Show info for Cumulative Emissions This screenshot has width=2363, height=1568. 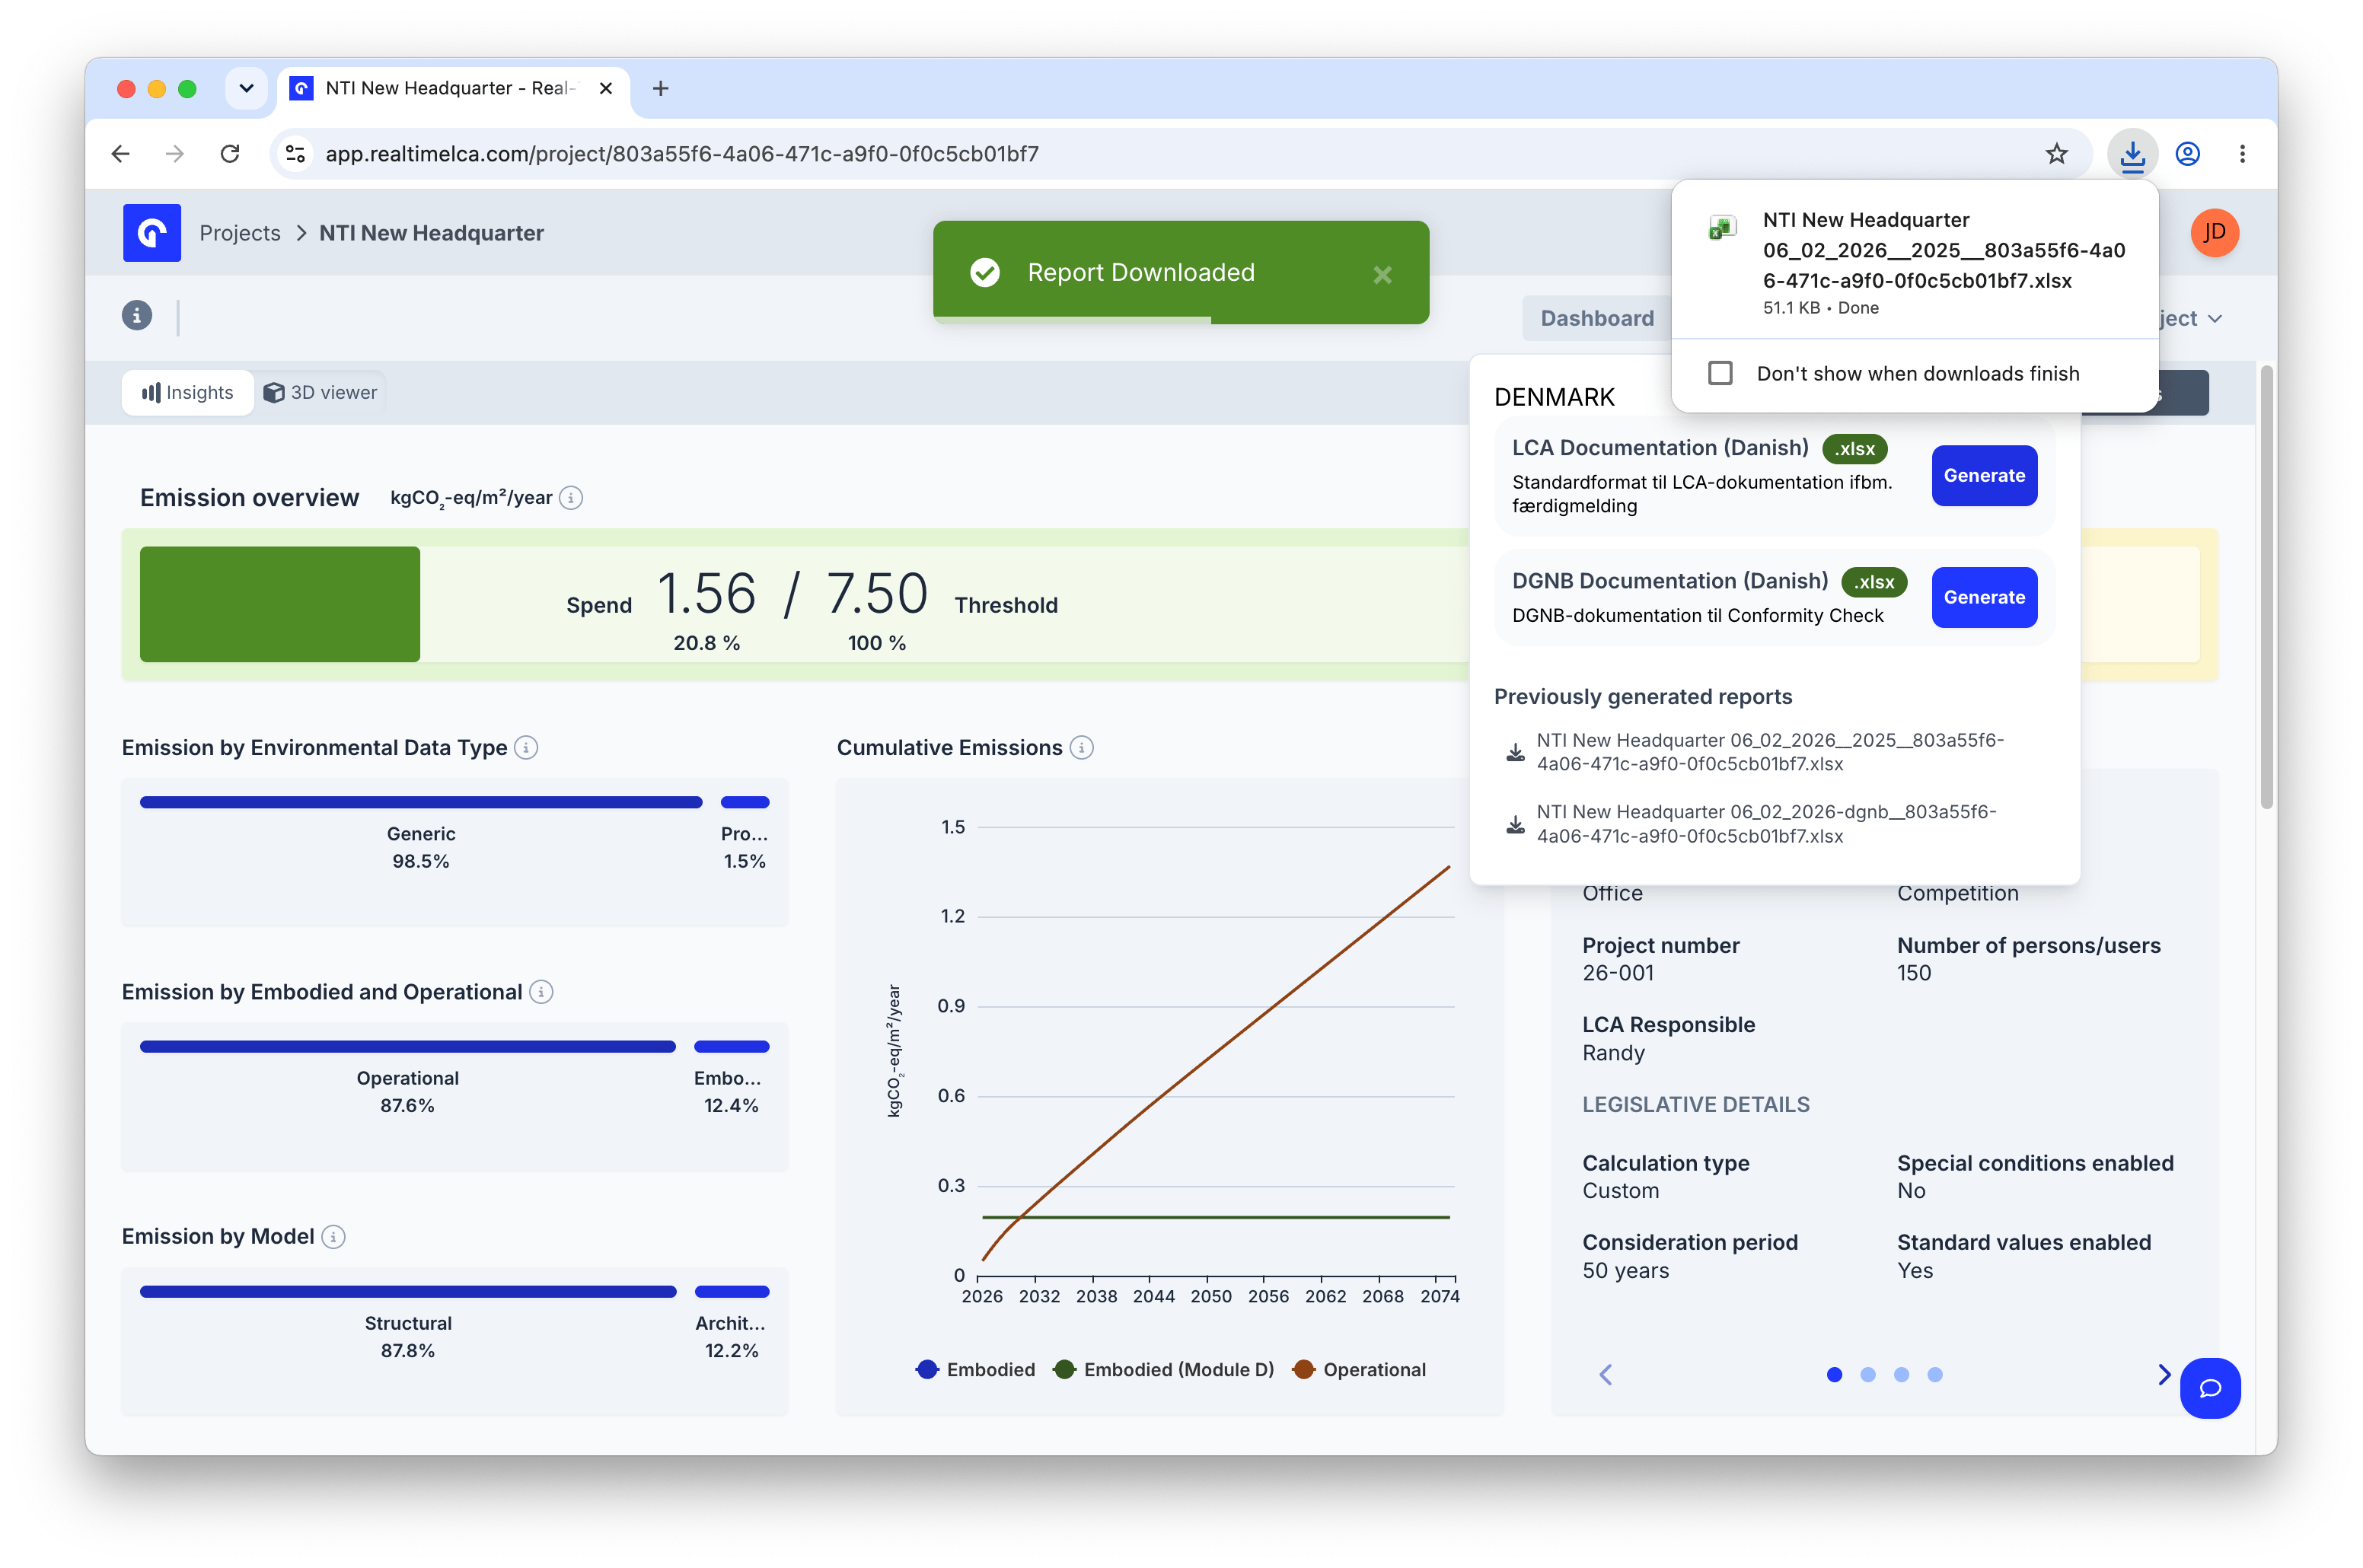1082,748
